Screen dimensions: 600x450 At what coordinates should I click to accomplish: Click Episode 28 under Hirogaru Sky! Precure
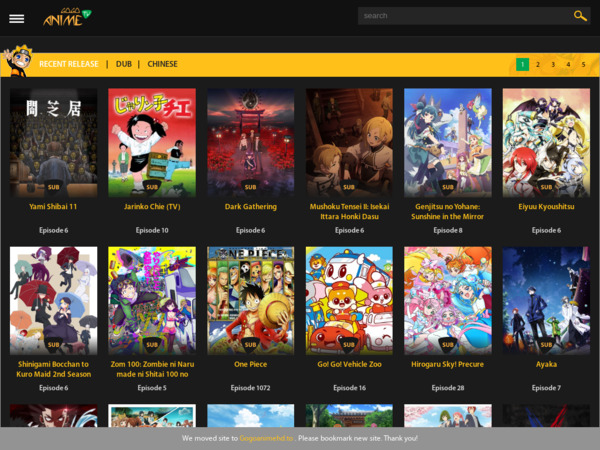448,388
